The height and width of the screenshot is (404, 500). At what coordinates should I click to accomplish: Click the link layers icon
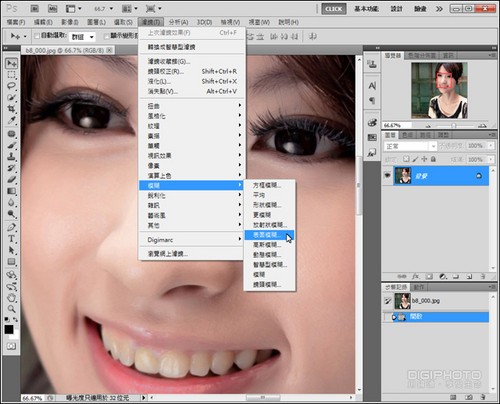point(402,277)
